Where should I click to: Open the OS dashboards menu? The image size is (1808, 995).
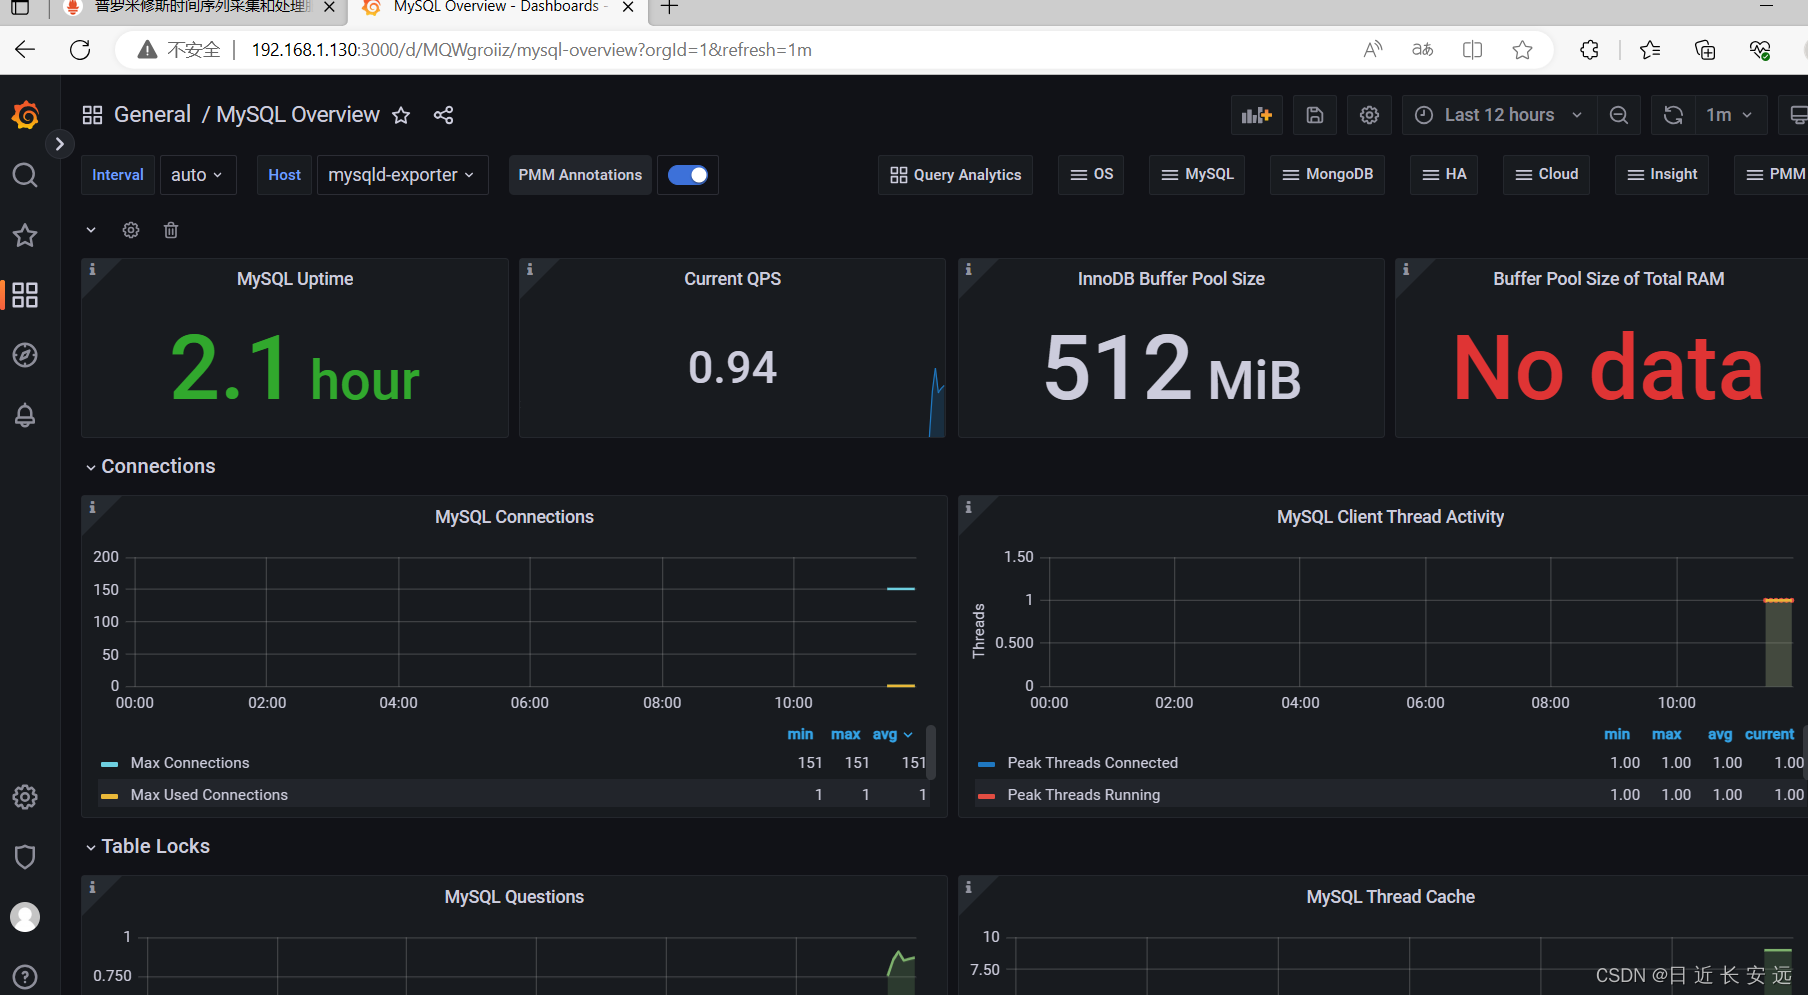[1091, 175]
